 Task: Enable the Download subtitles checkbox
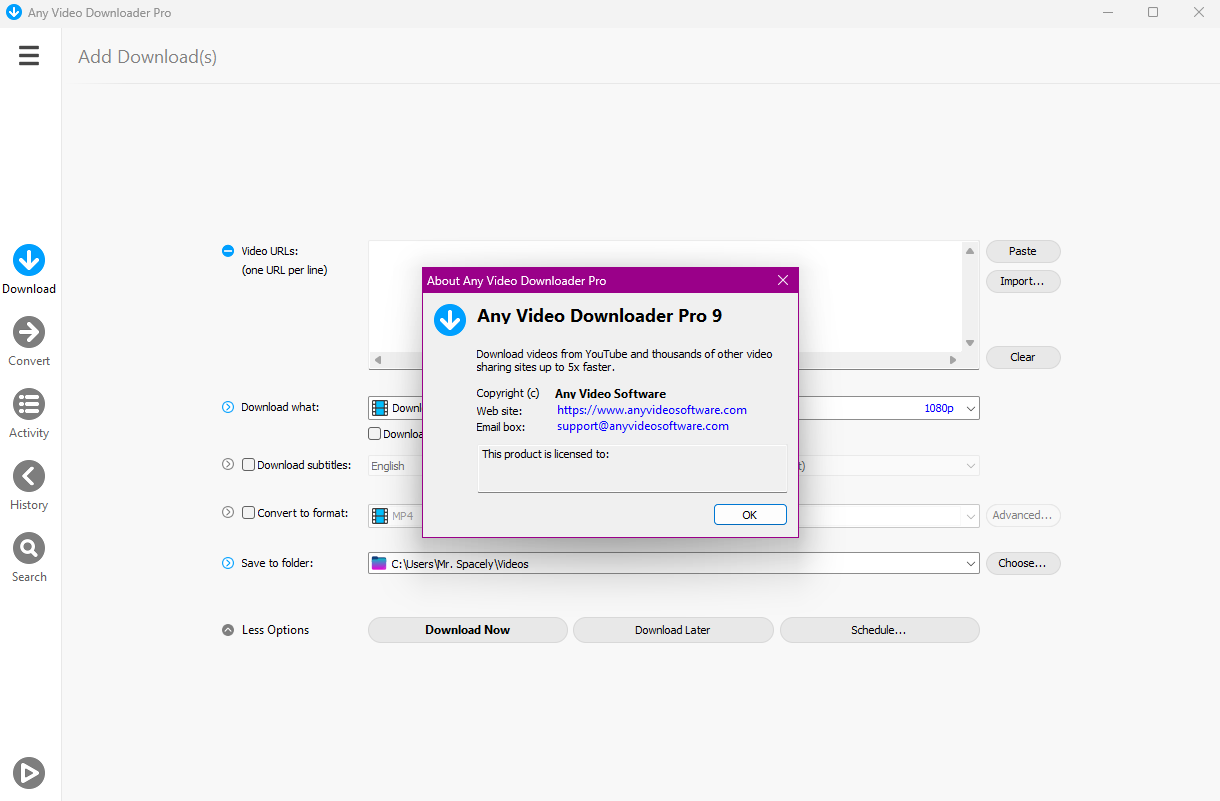249,465
